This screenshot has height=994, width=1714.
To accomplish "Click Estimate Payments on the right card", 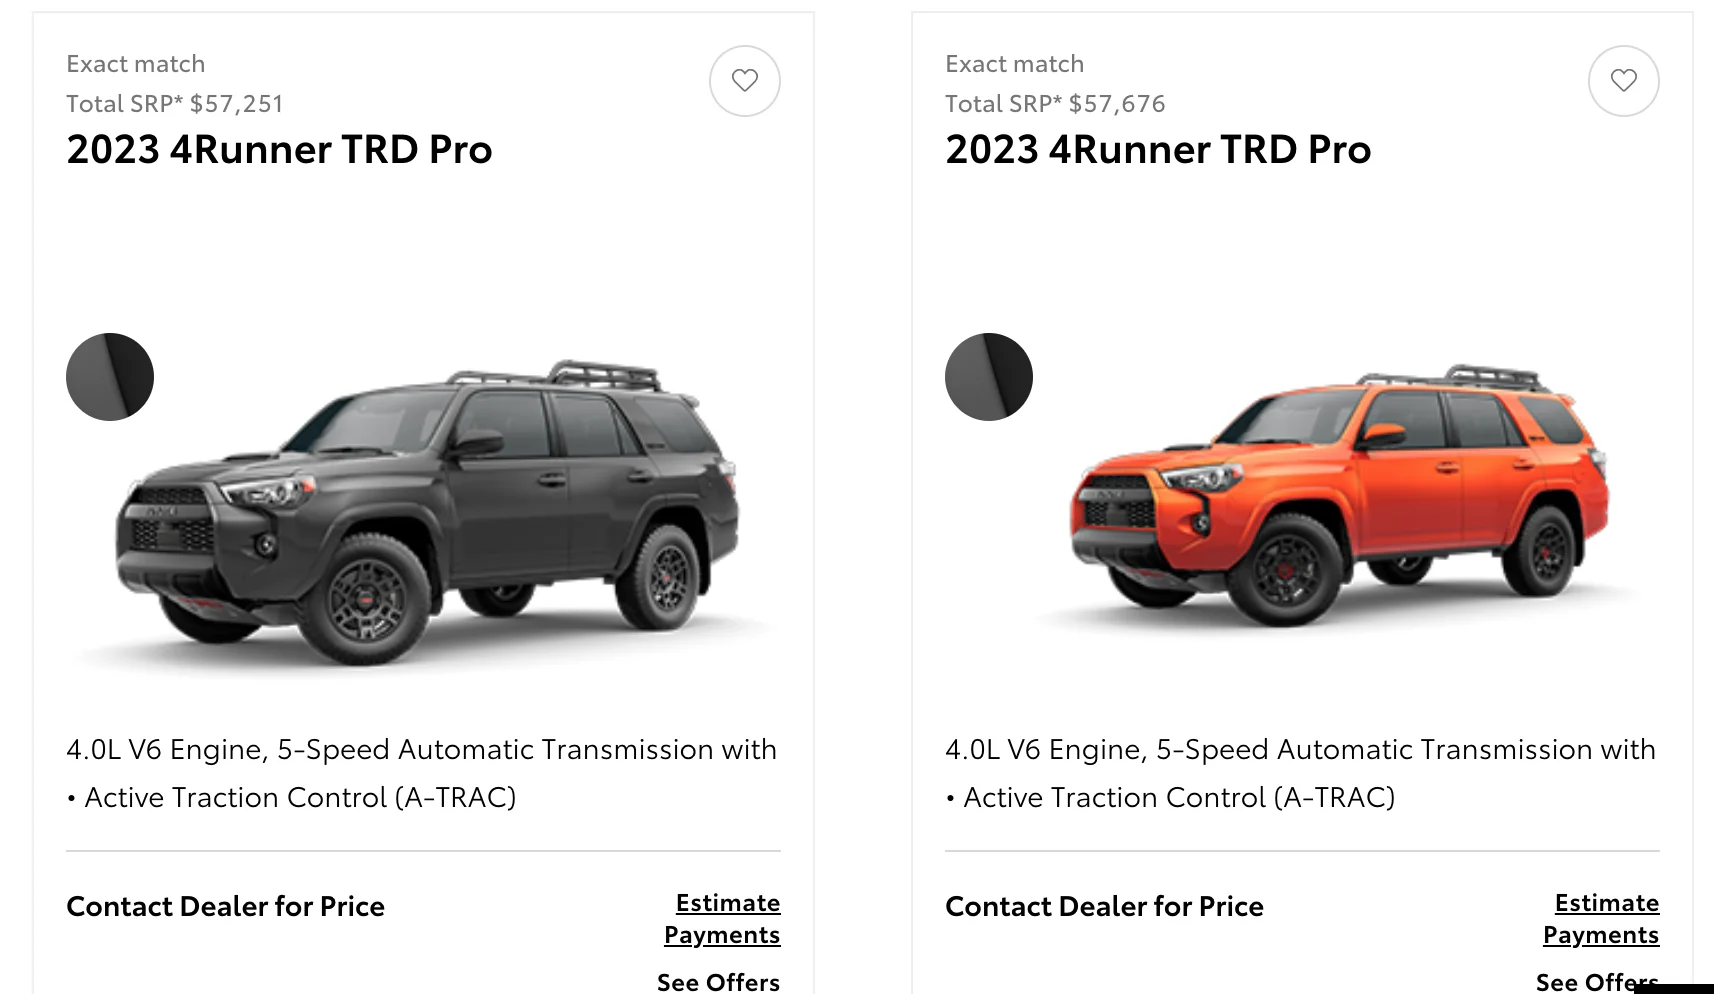I will coord(1601,919).
